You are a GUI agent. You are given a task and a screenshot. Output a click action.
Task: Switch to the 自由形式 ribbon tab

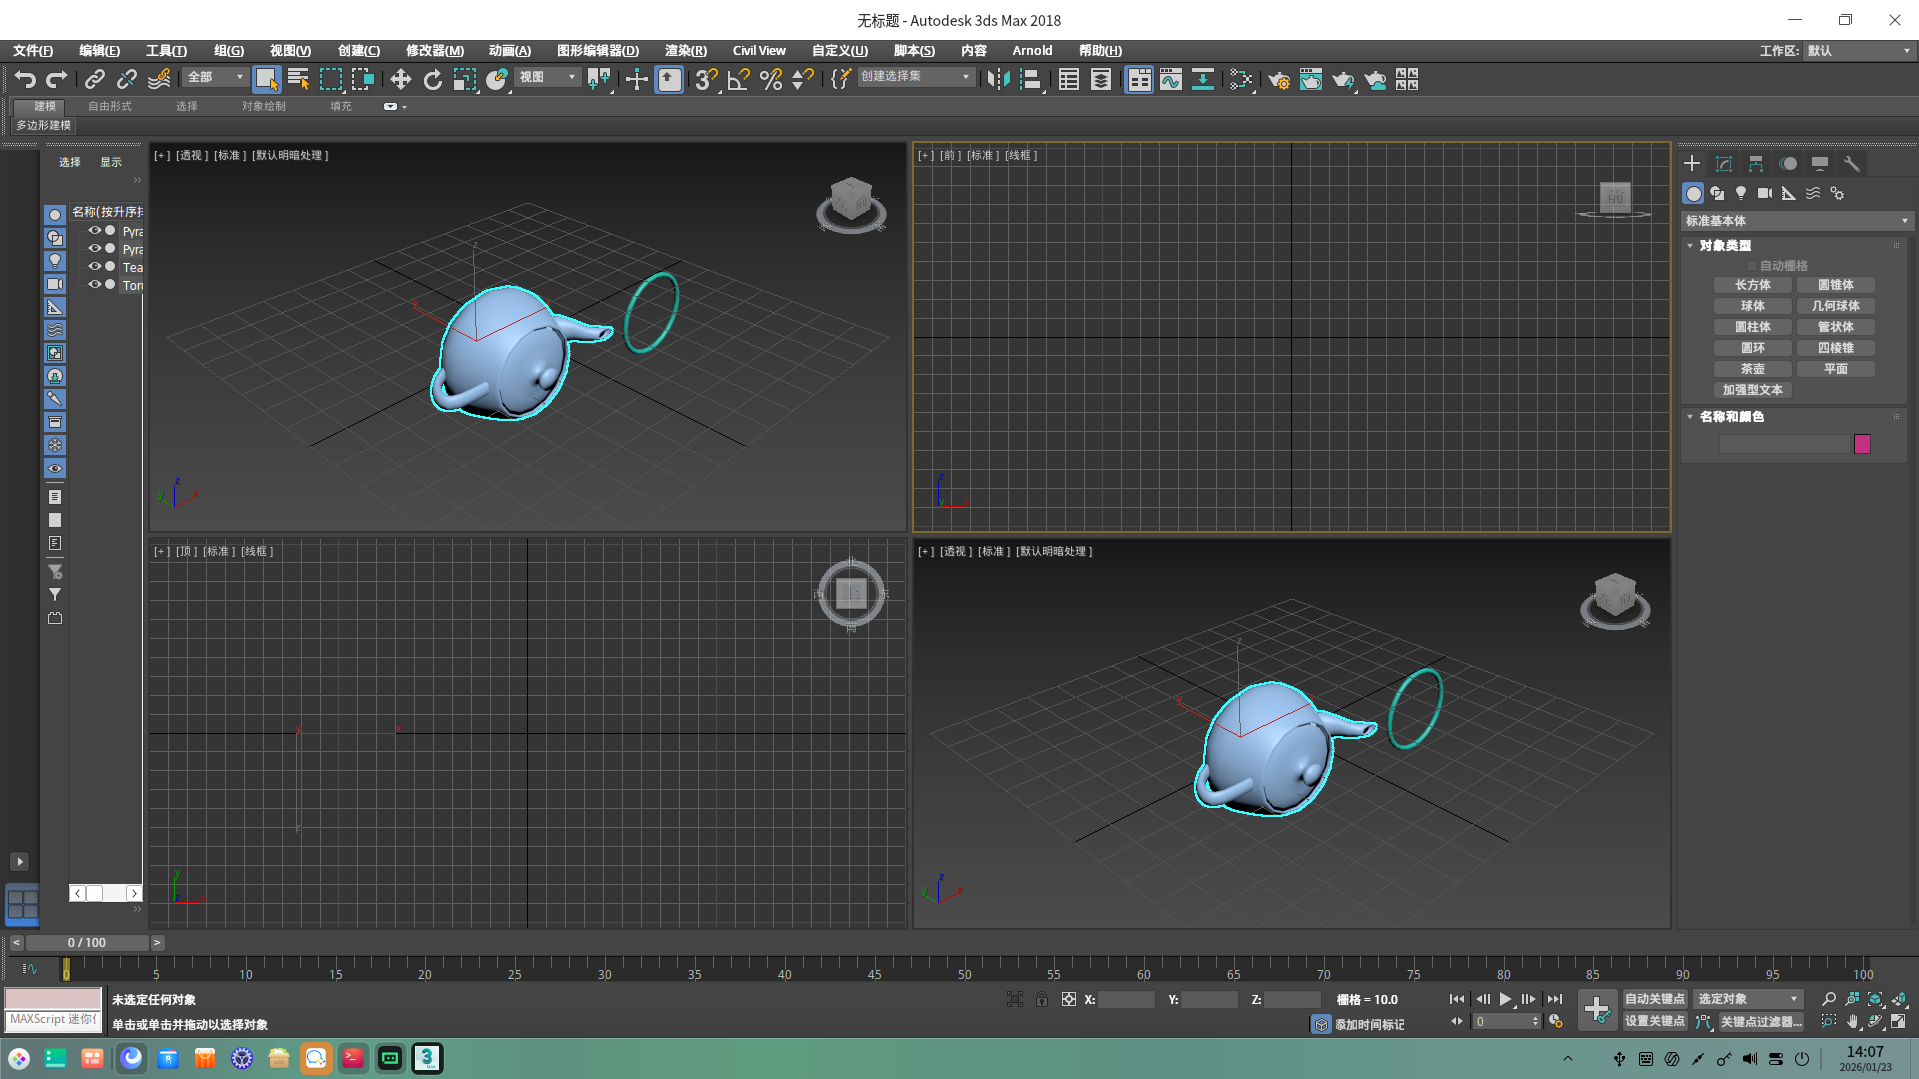coord(110,106)
